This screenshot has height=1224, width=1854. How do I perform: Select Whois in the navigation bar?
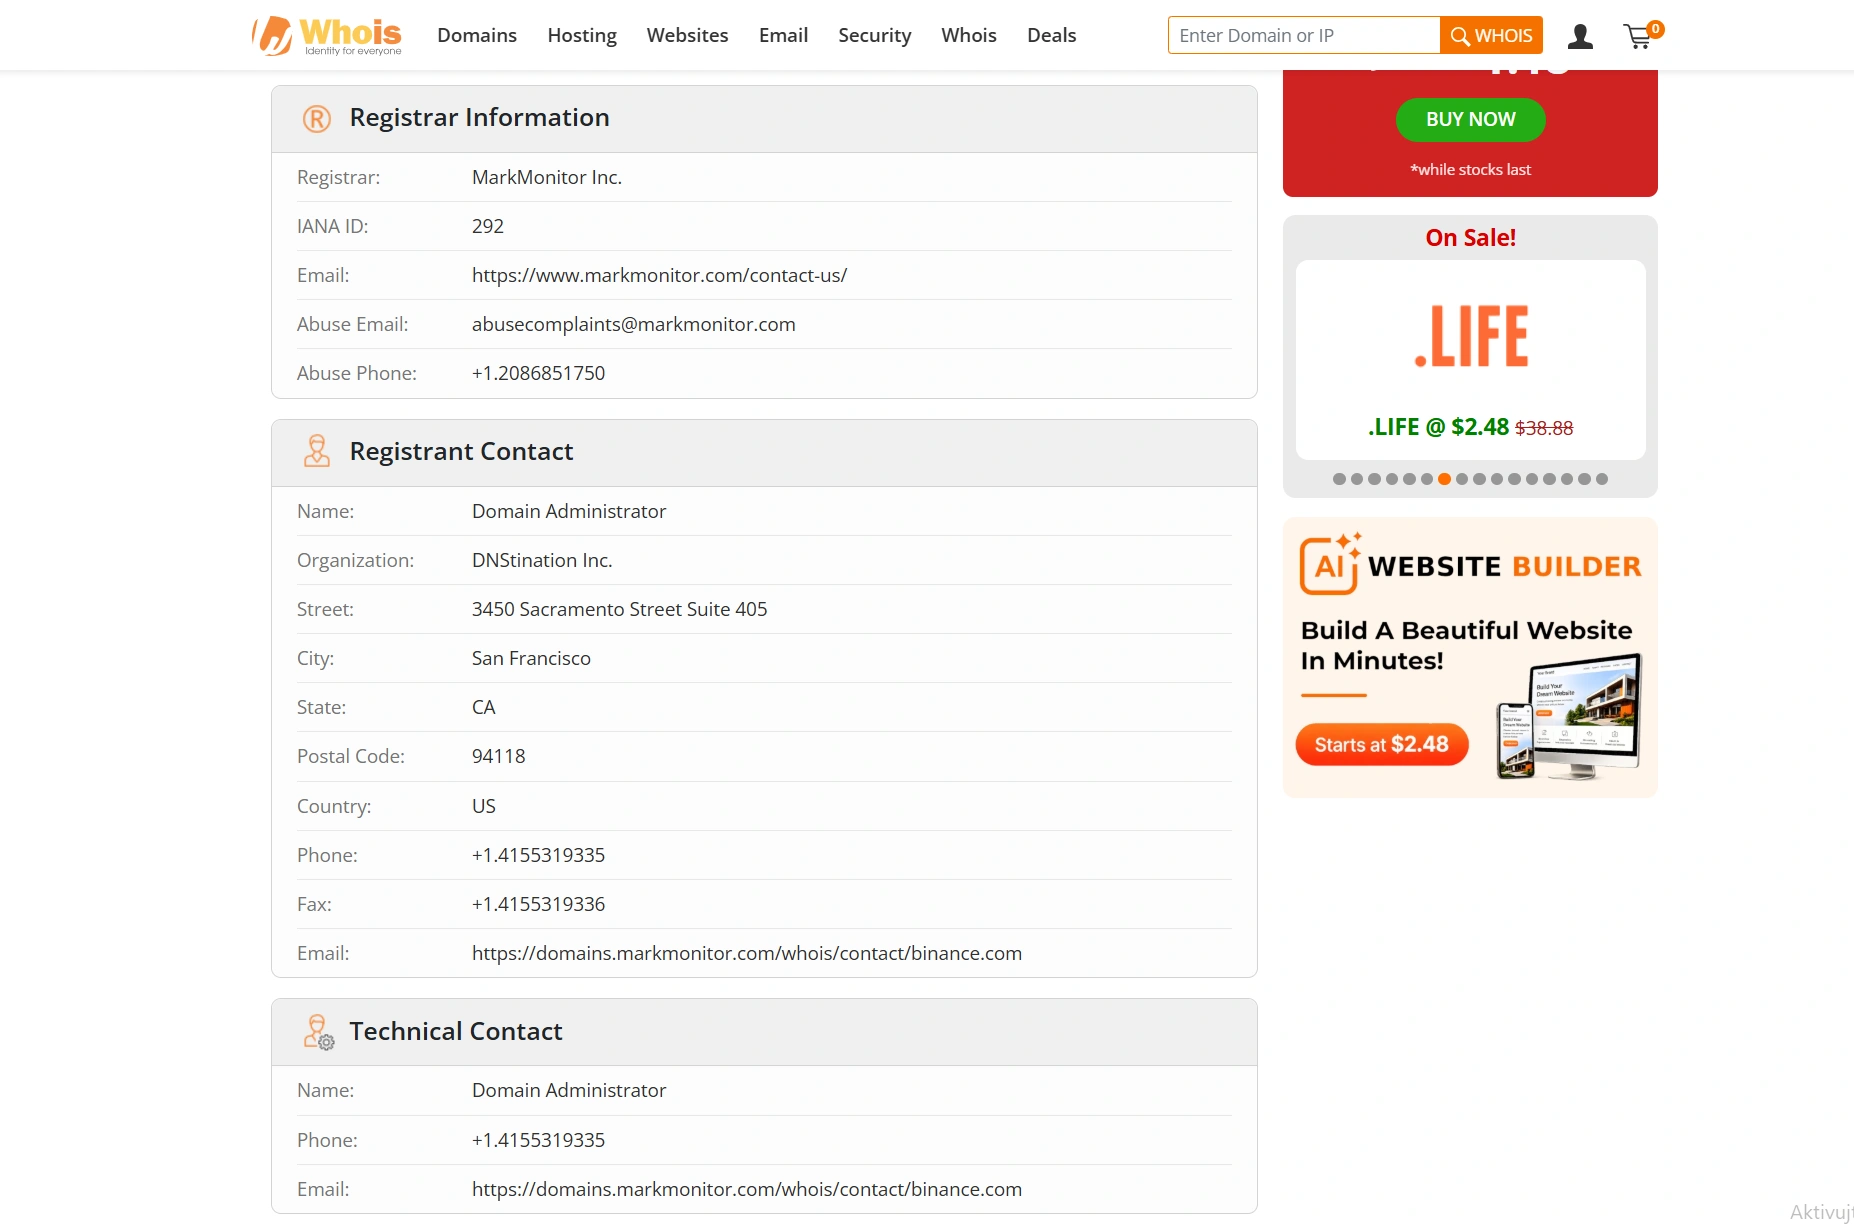click(968, 35)
